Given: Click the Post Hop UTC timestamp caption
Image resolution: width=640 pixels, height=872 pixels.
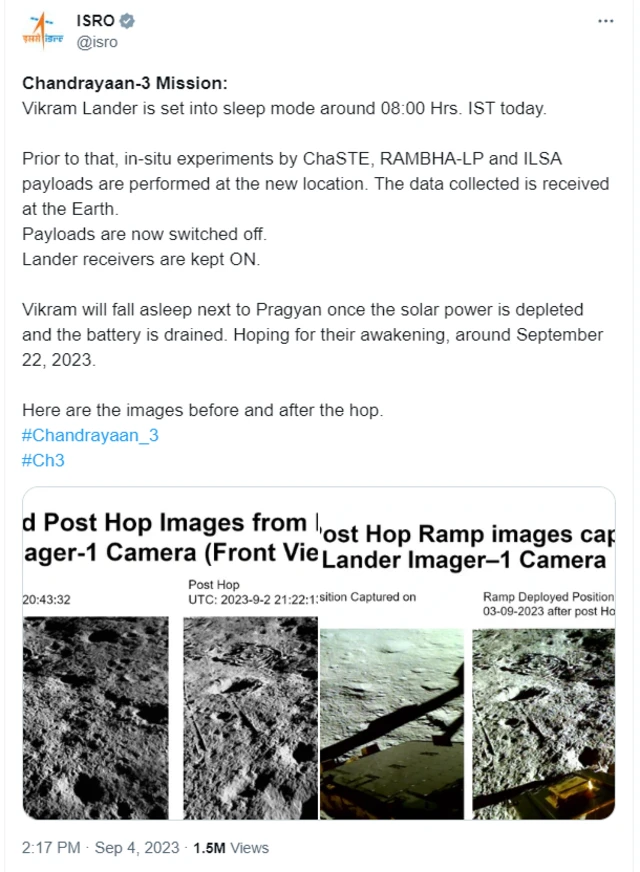Looking at the screenshot, I should 253,592.
